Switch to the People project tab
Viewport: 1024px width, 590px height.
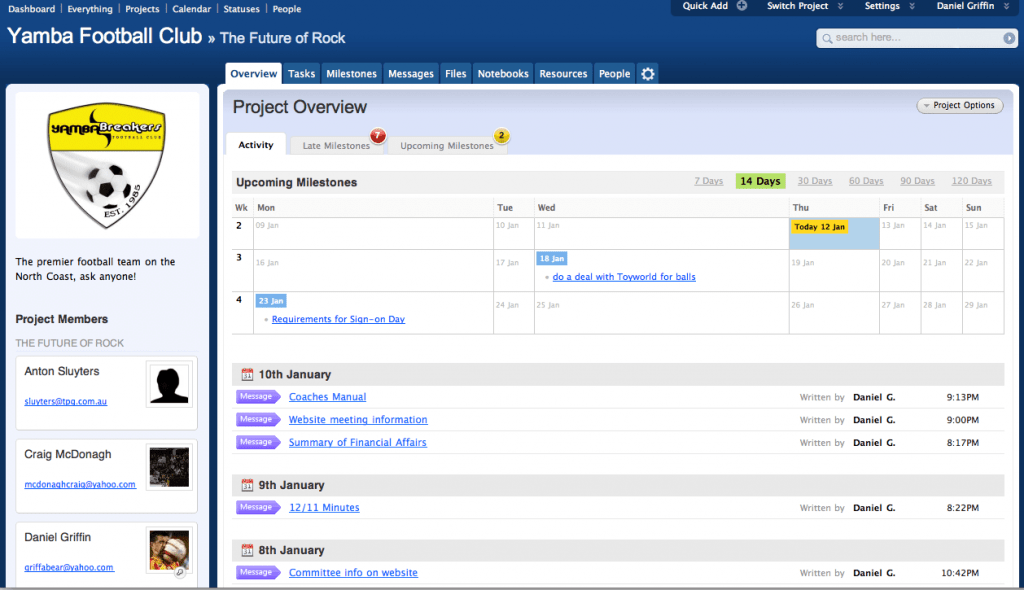615,74
